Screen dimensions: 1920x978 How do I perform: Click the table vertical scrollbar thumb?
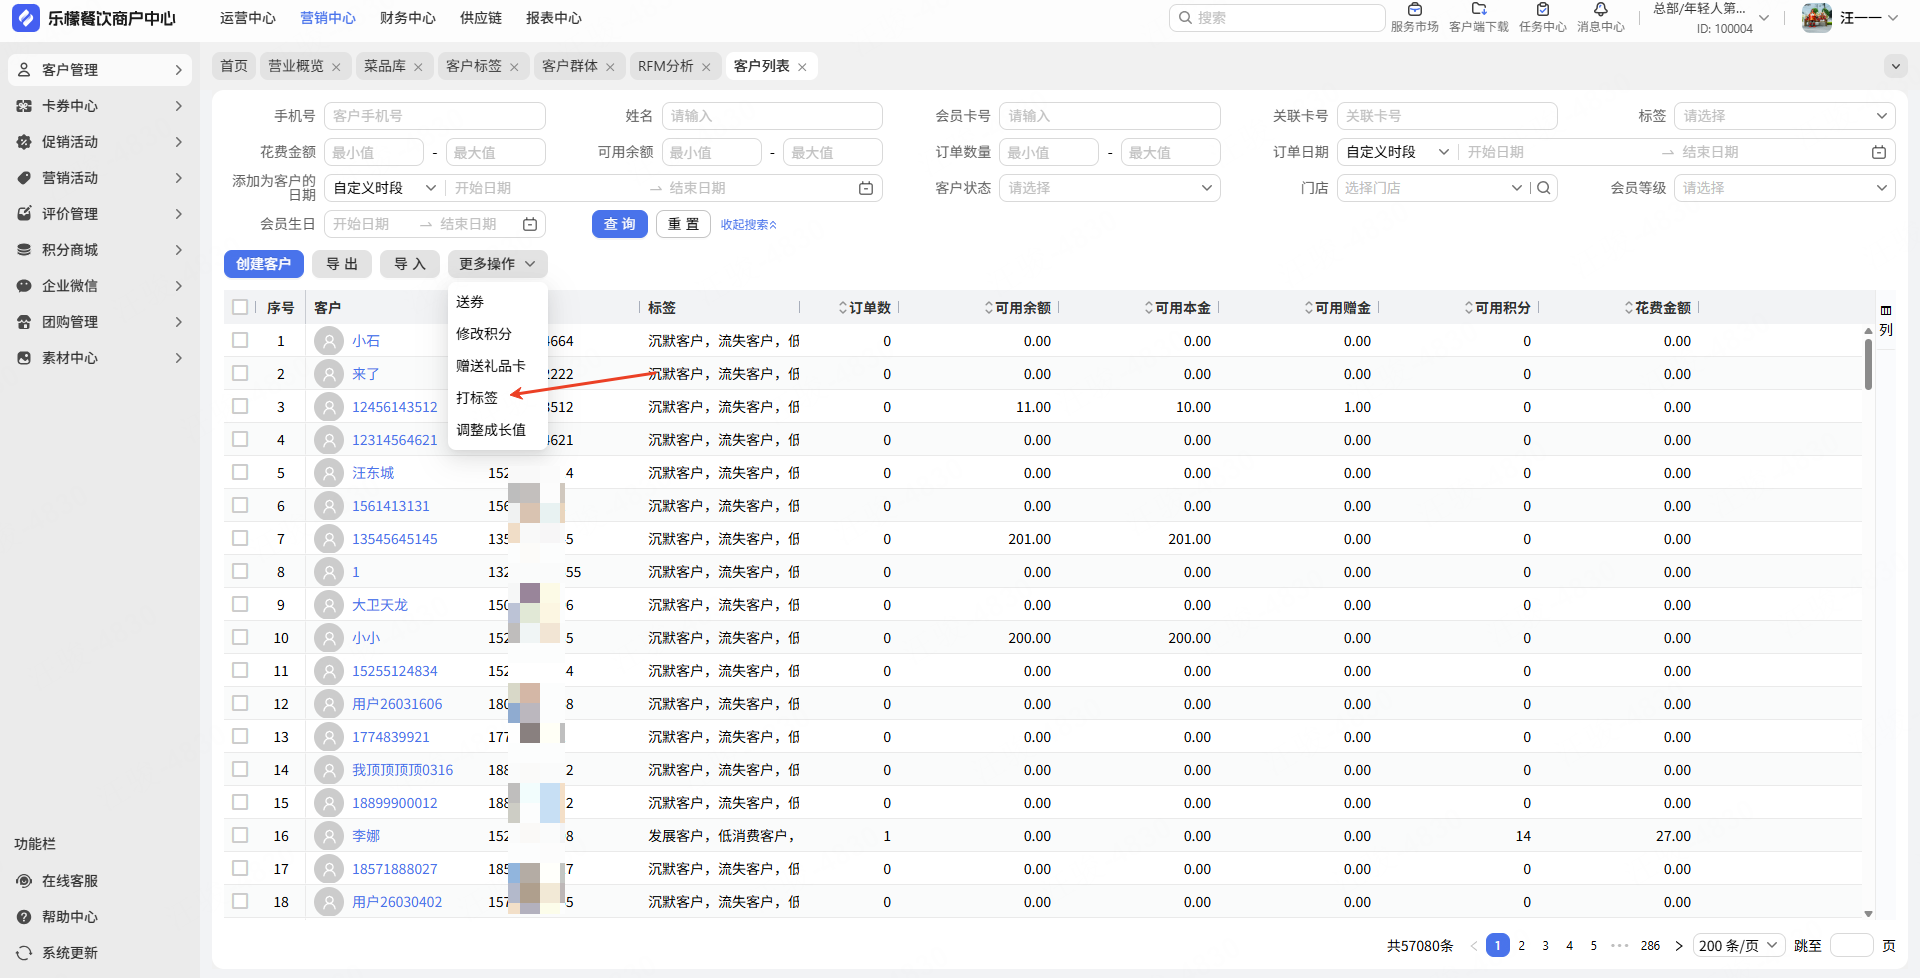[1868, 364]
